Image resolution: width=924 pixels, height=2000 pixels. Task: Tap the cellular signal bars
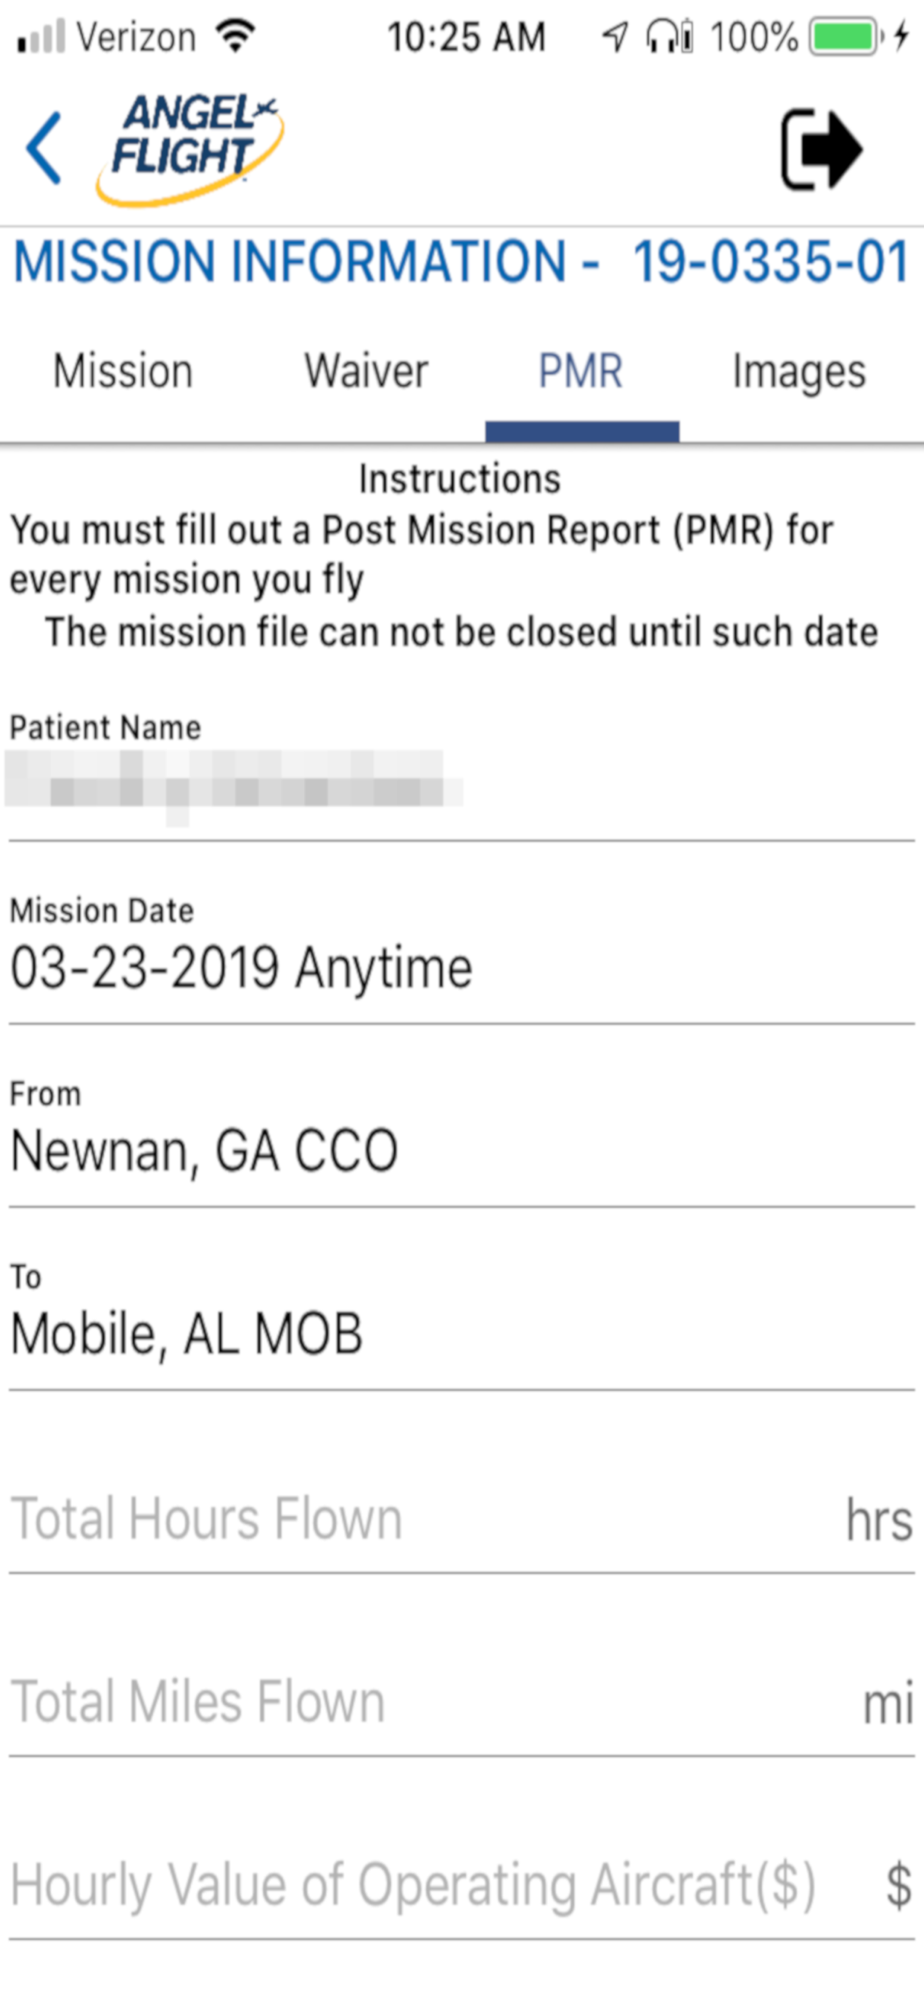point(42,37)
